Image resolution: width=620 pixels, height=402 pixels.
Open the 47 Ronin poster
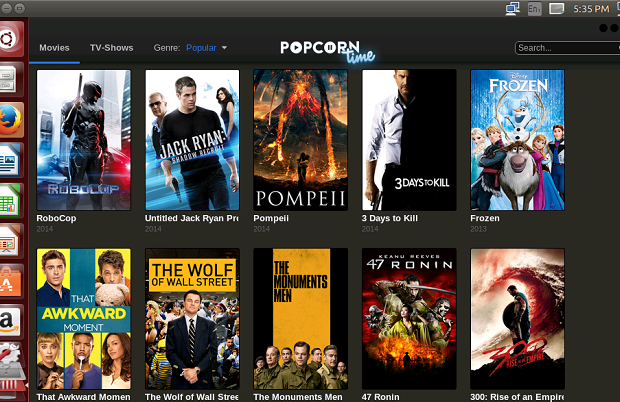click(409, 319)
